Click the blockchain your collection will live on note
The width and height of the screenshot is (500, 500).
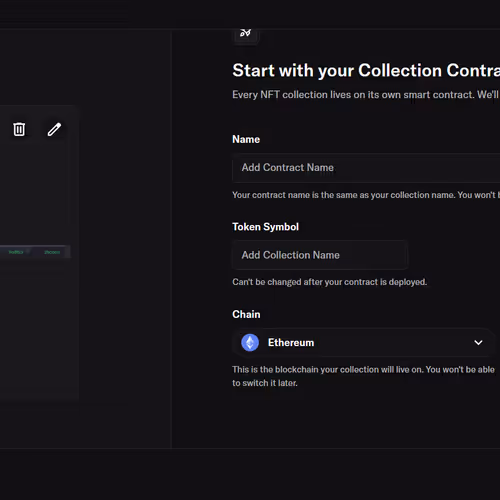tap(363, 376)
